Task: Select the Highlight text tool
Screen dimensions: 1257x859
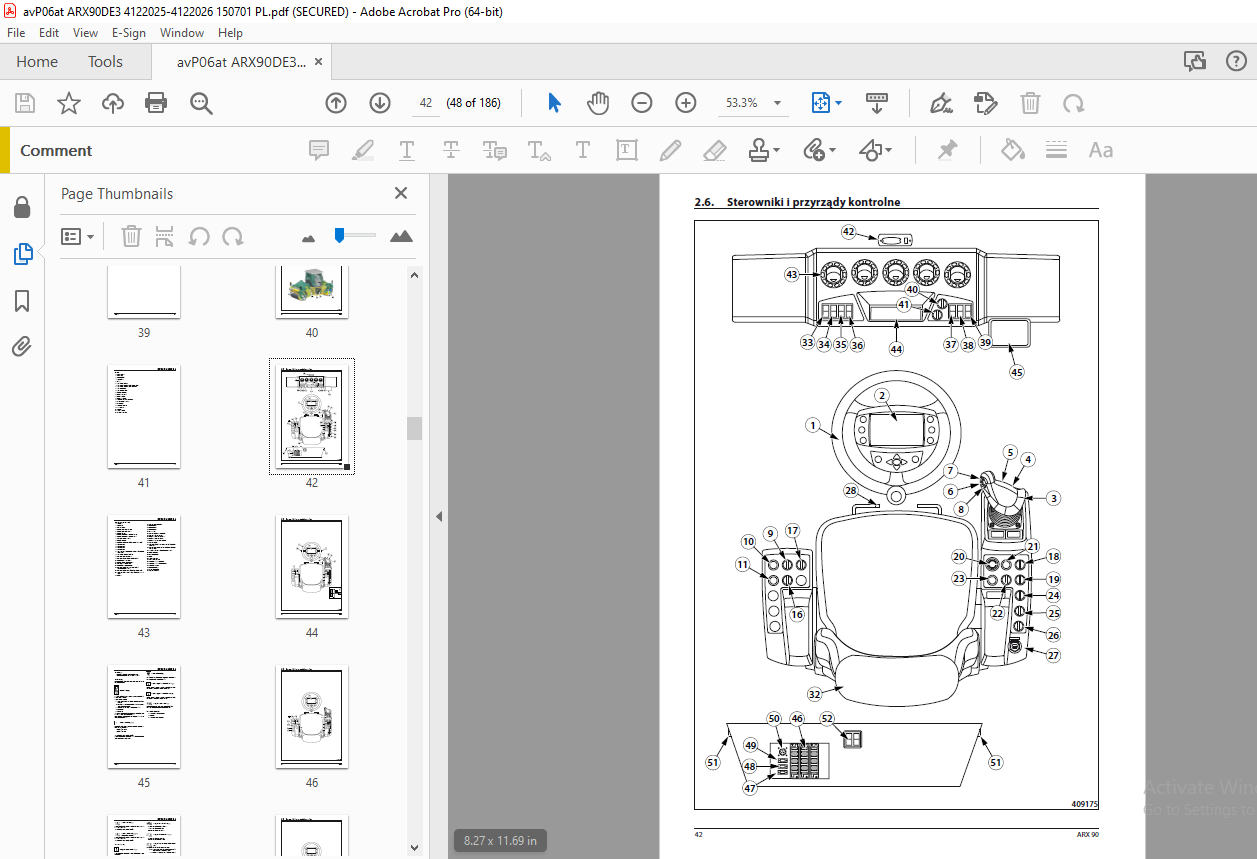Action: (x=363, y=151)
